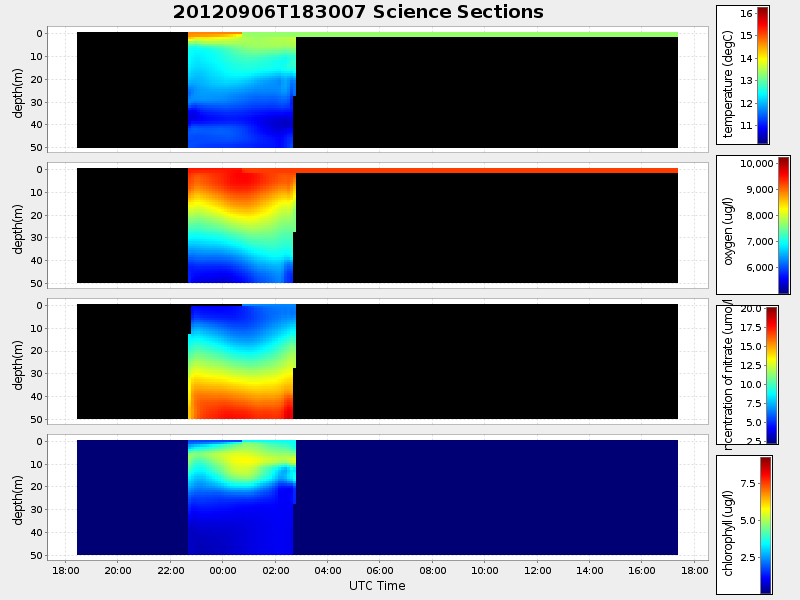The width and height of the screenshot is (800, 600).
Task: Click the colored data in the temperature section
Action: pos(241,92)
